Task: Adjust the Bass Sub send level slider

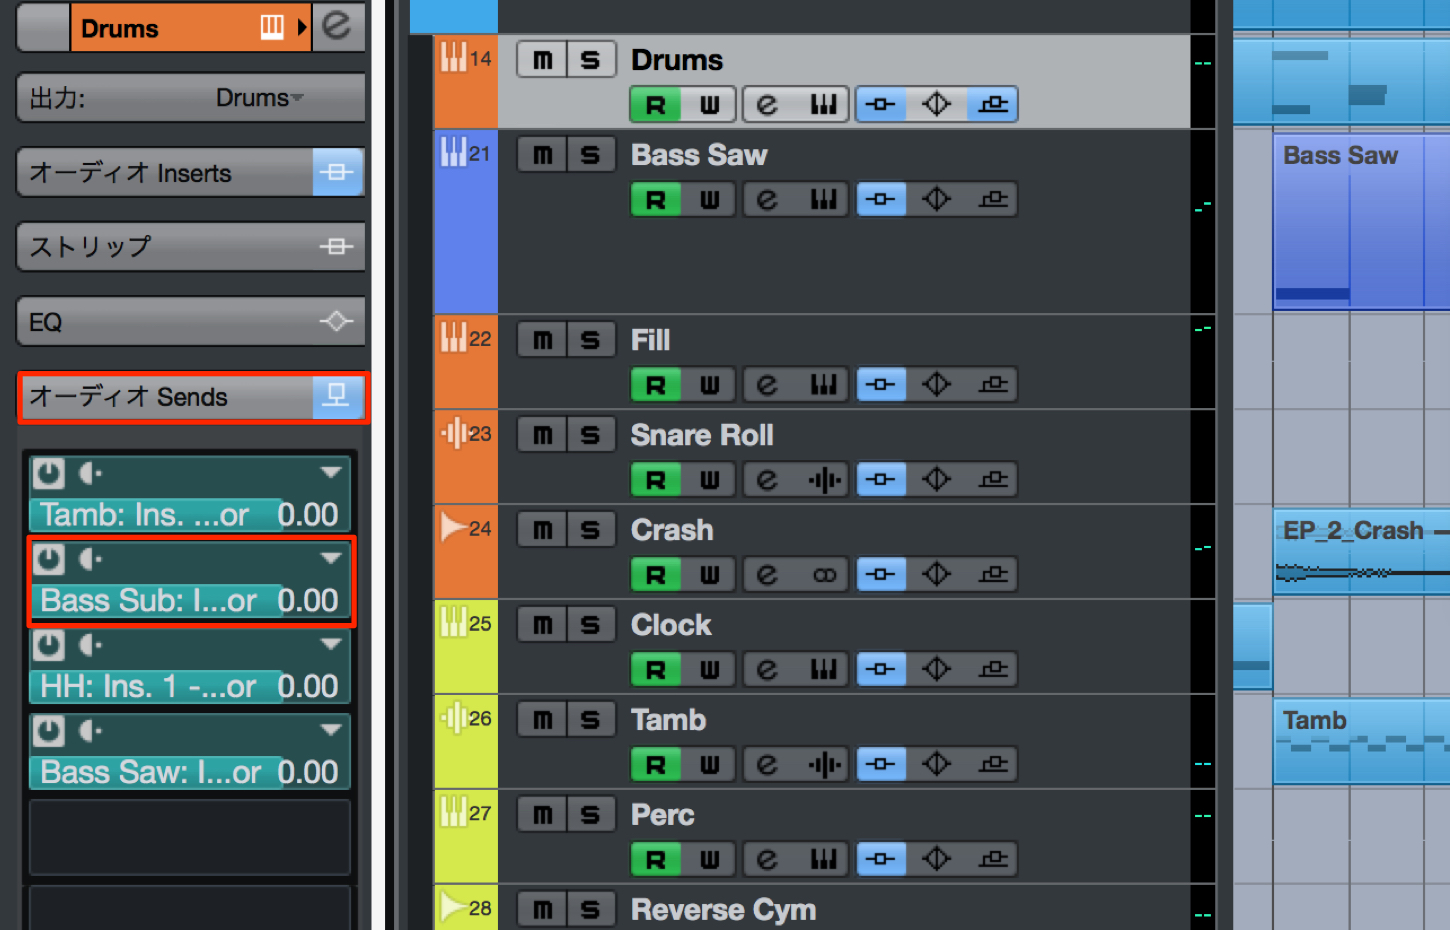Action: [x=190, y=601]
